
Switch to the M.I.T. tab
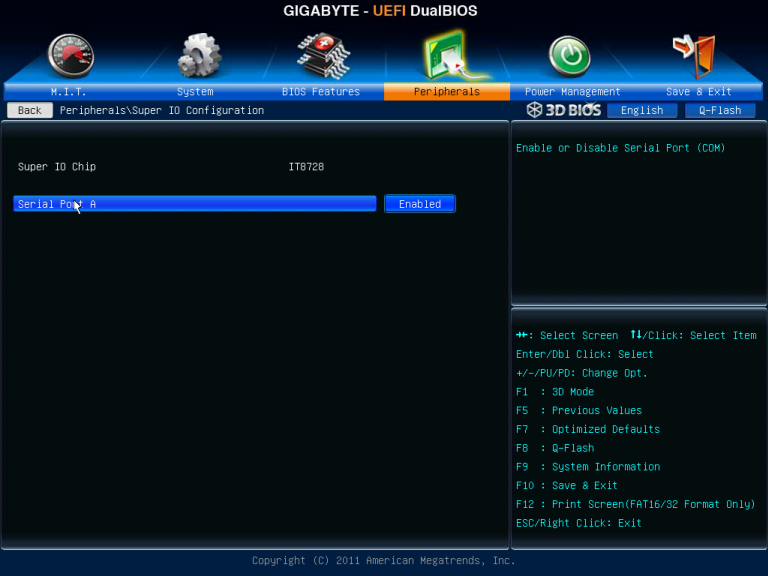[68, 92]
